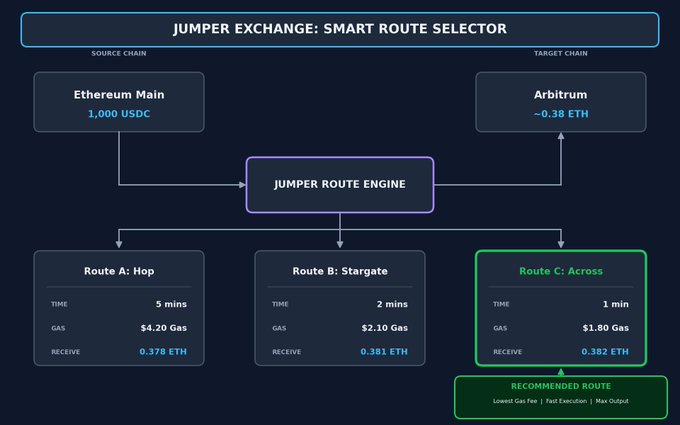Click the Jumper Route Engine box
This screenshot has height=425, width=680.
[x=340, y=185]
